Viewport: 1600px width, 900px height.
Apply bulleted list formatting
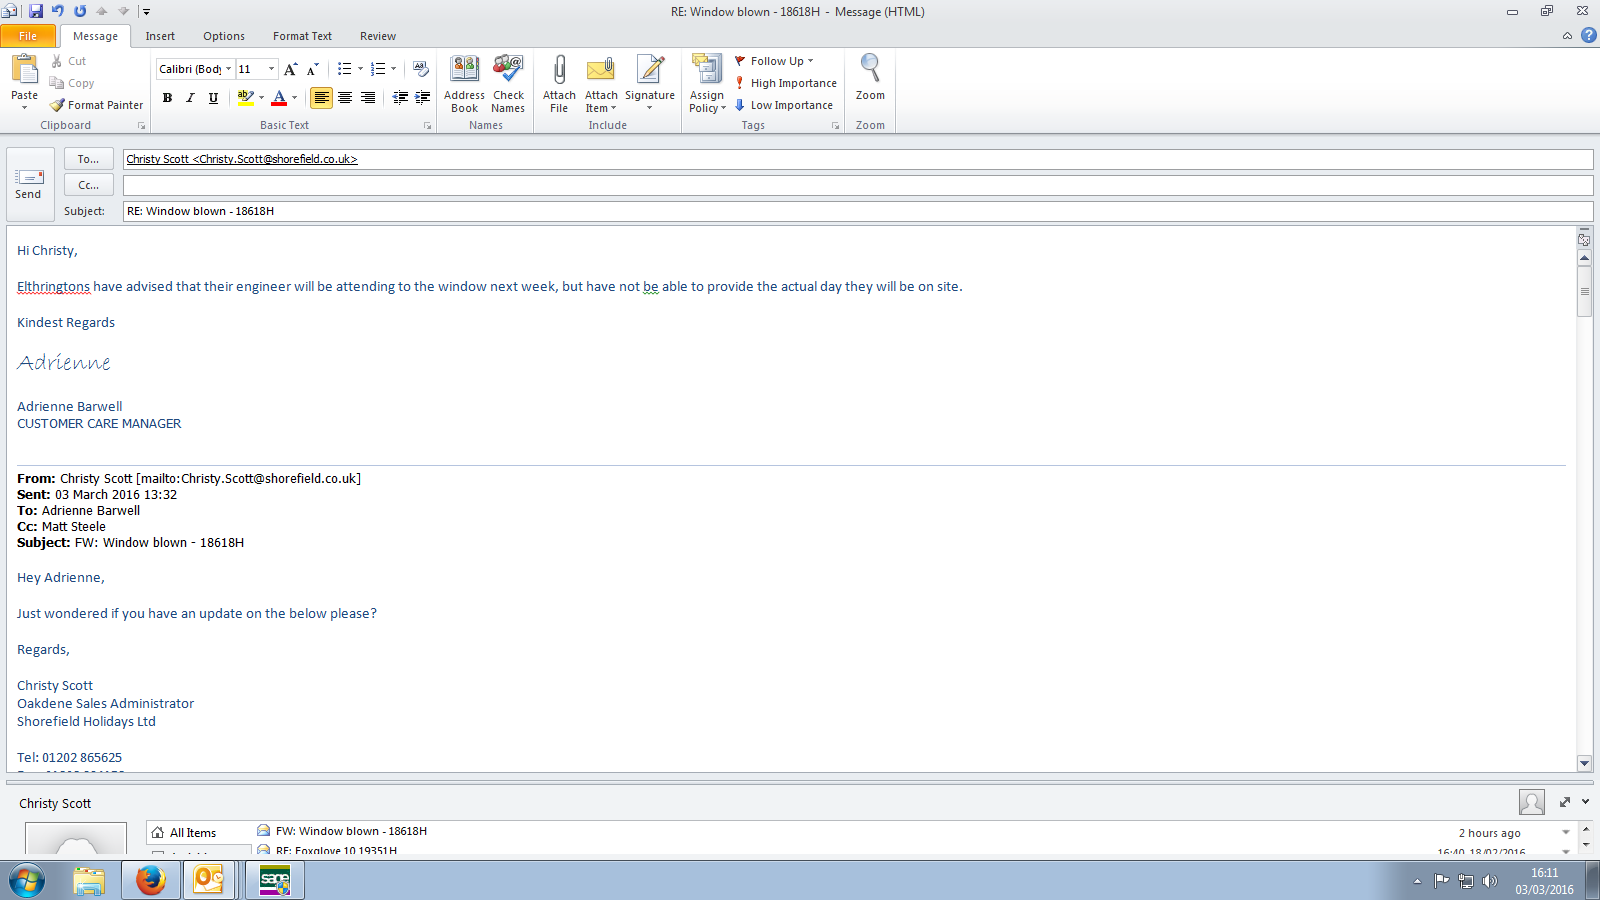tap(344, 69)
